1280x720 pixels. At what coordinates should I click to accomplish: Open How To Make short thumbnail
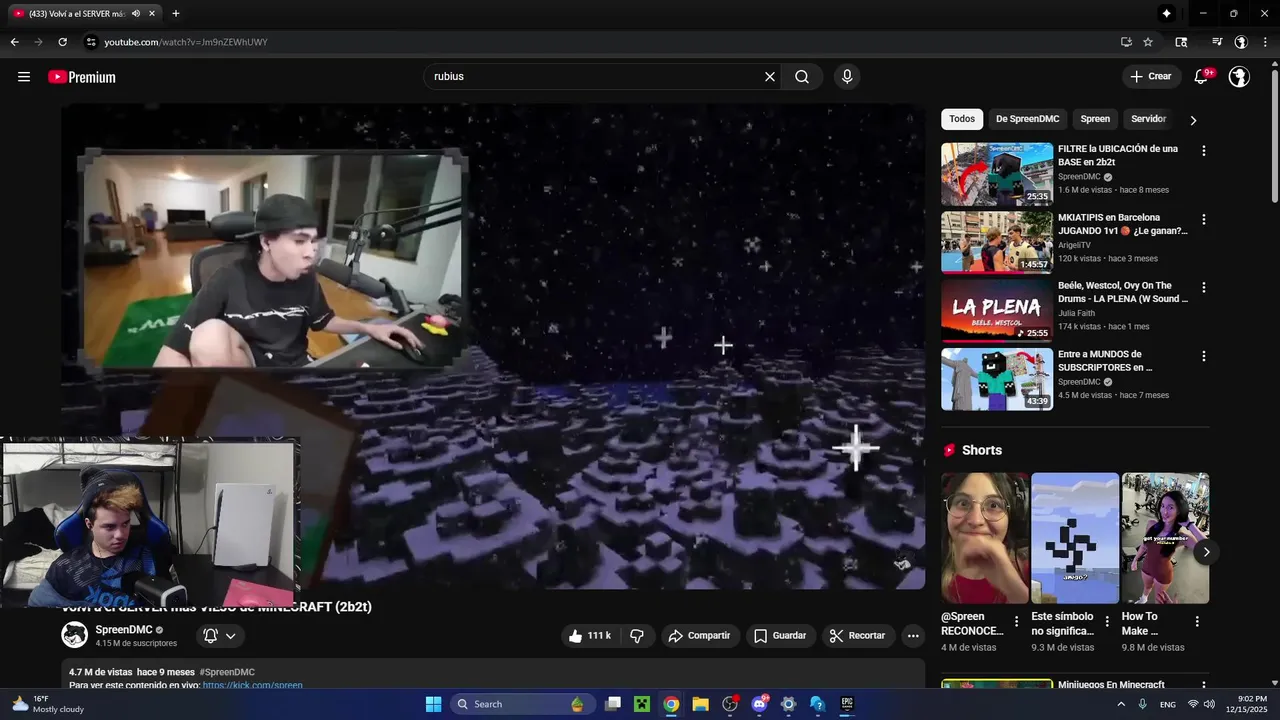[1165, 538]
